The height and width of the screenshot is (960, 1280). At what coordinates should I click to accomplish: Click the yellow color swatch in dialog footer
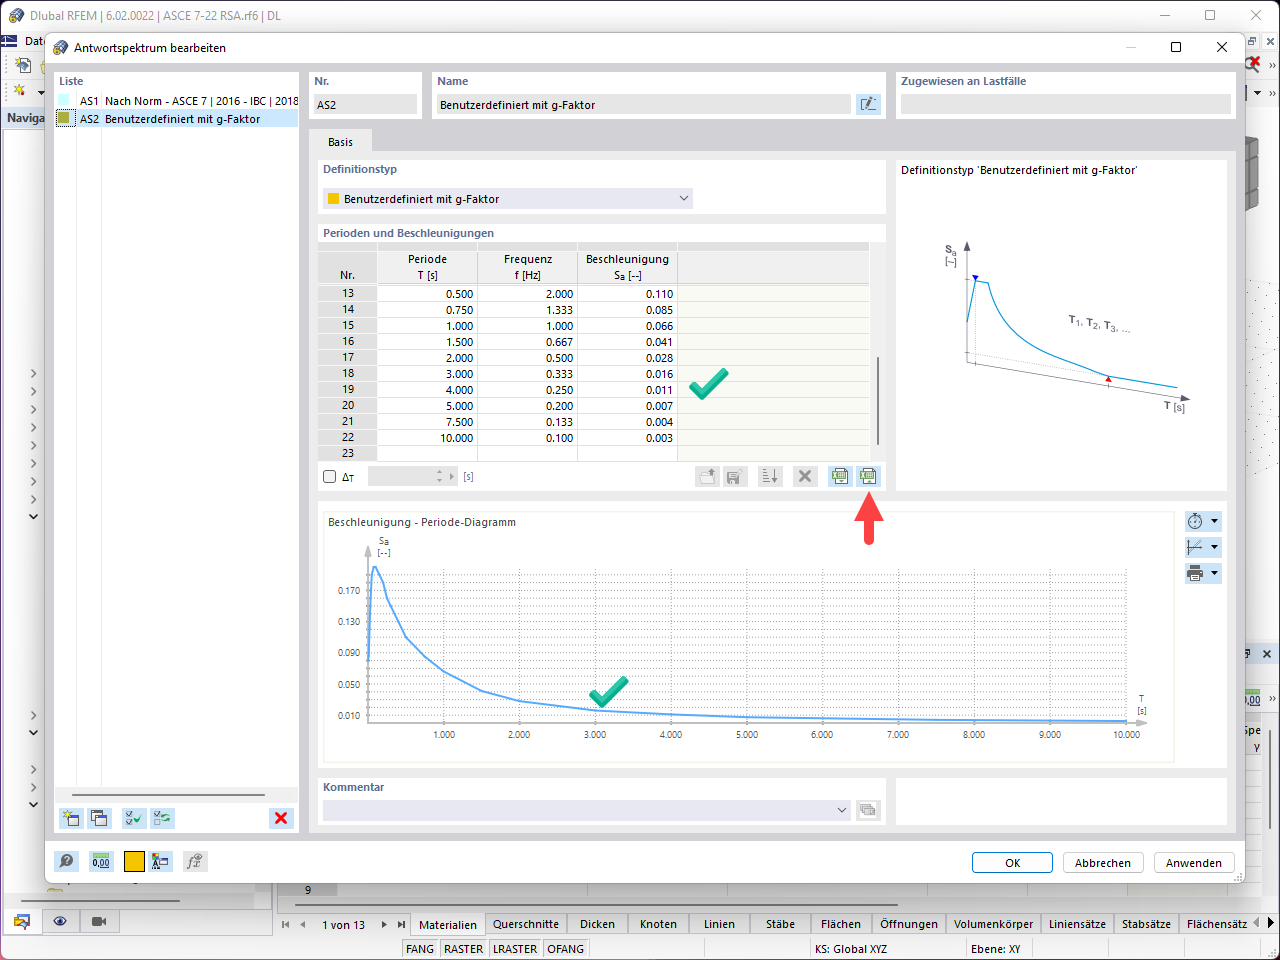[134, 861]
